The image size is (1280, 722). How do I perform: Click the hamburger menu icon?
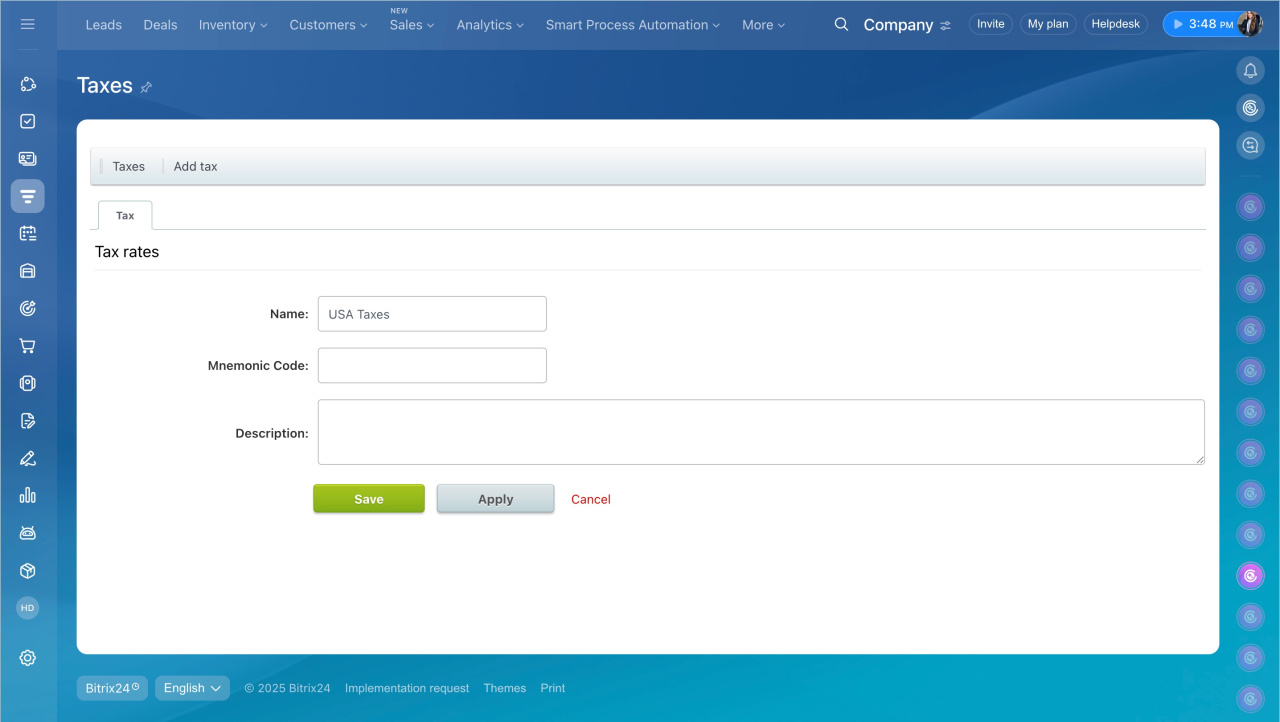pos(27,24)
